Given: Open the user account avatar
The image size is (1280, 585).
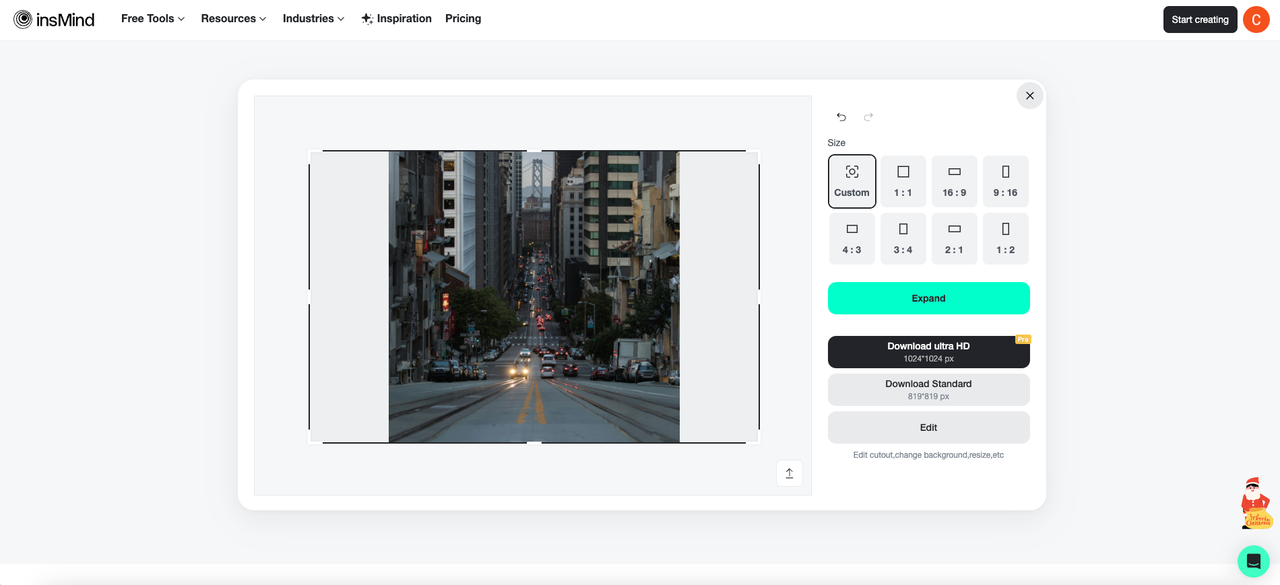Looking at the screenshot, I should tap(1256, 19).
